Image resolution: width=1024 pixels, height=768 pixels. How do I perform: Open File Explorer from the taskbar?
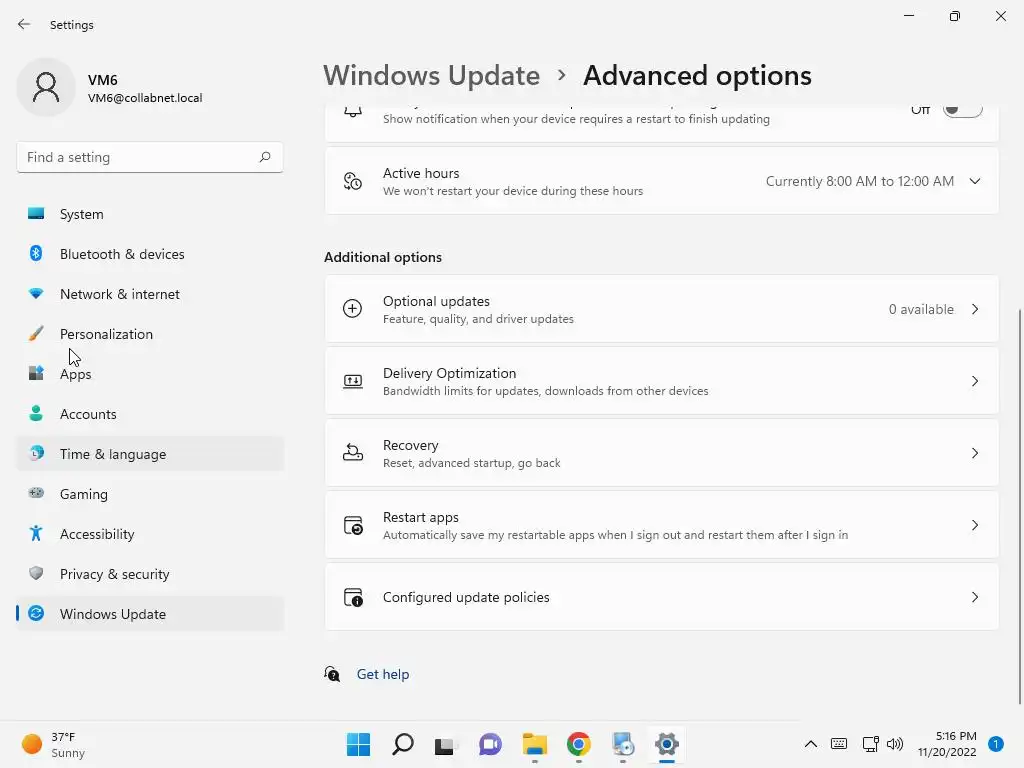[535, 744]
